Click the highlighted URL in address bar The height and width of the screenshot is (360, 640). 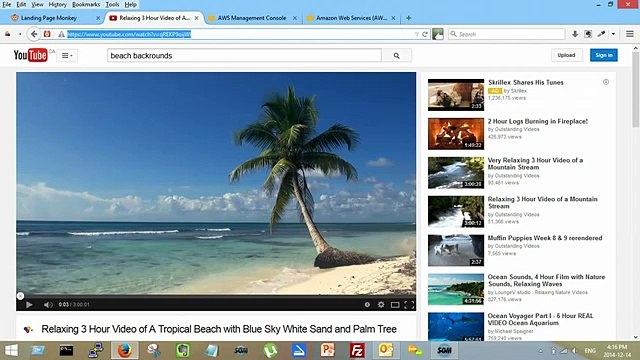coord(129,34)
